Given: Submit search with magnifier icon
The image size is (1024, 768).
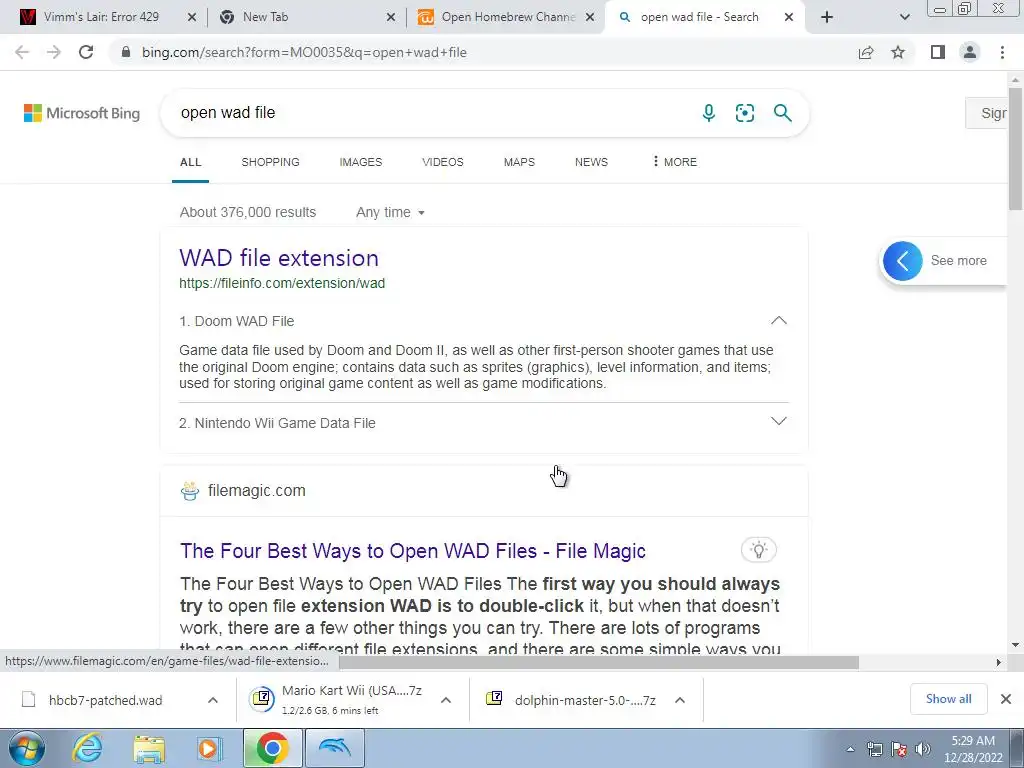Looking at the screenshot, I should (x=782, y=113).
